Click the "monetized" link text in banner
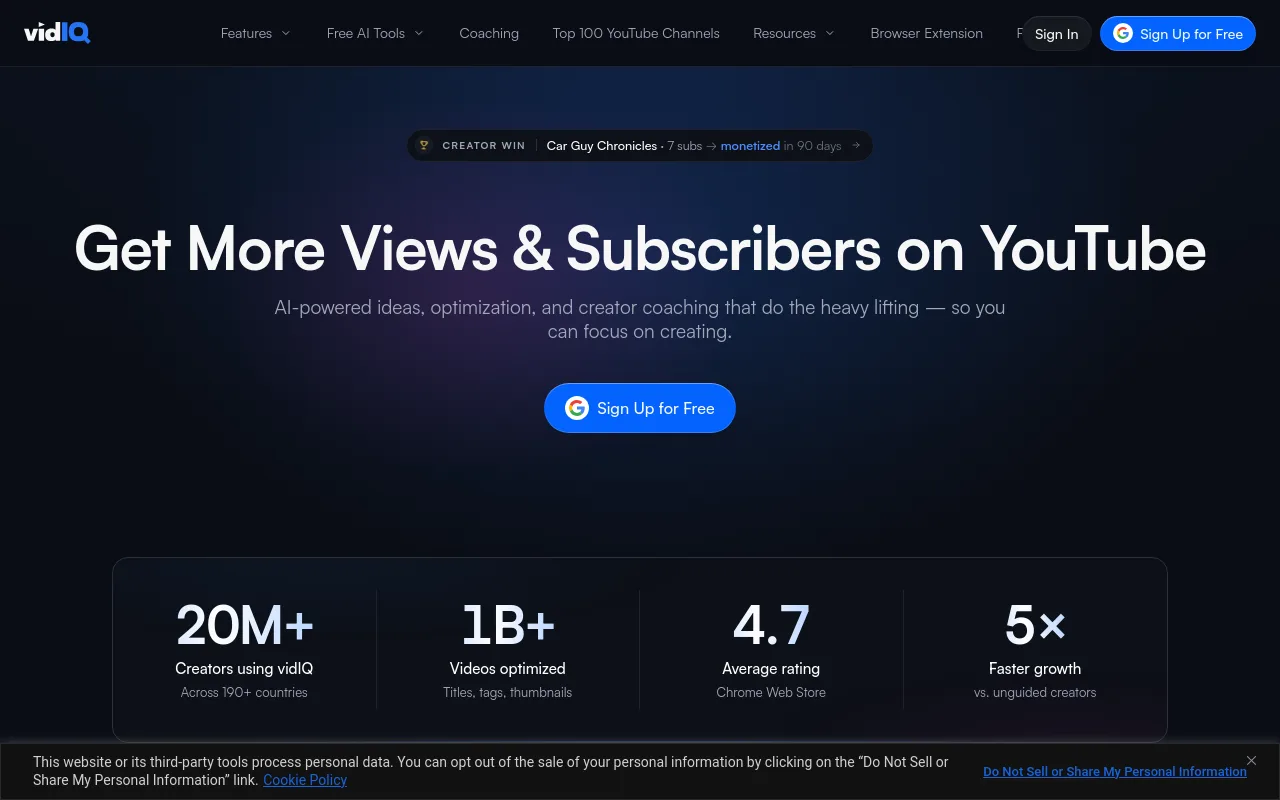This screenshot has height=800, width=1280. coord(750,146)
